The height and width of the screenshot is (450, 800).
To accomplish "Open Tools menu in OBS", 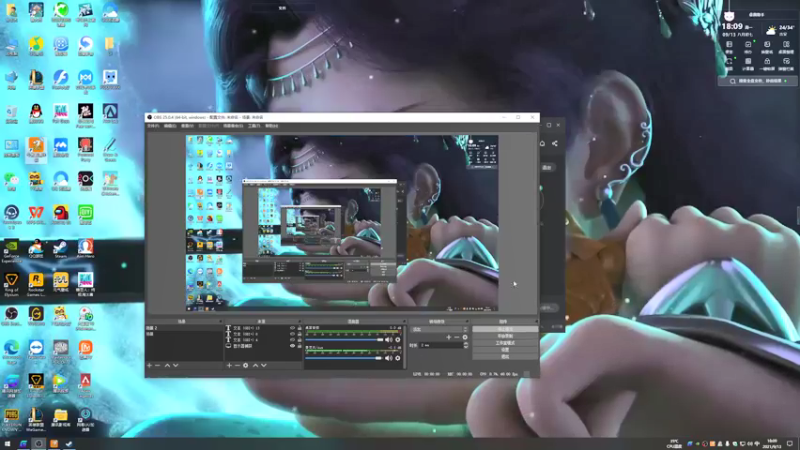I will (254, 126).
